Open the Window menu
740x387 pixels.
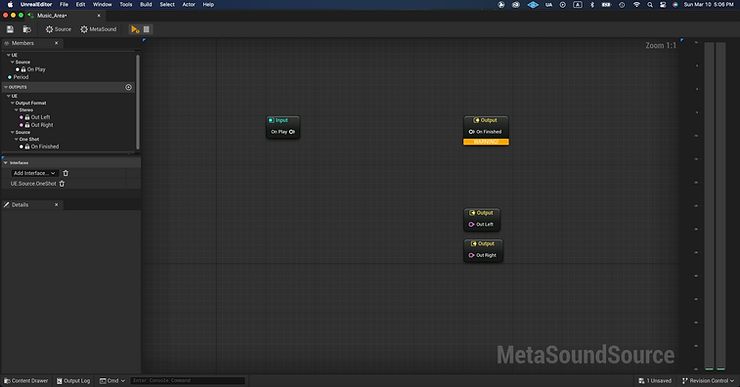point(102,5)
